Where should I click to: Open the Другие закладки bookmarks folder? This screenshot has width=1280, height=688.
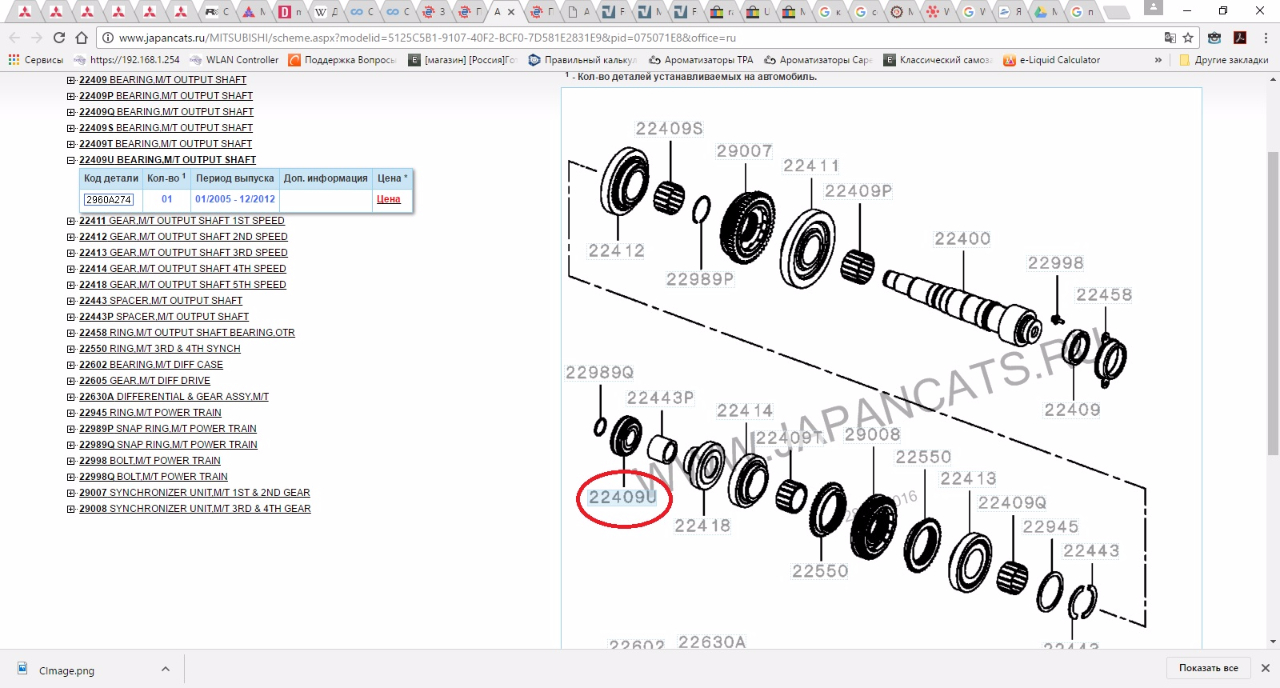(x=1223, y=60)
